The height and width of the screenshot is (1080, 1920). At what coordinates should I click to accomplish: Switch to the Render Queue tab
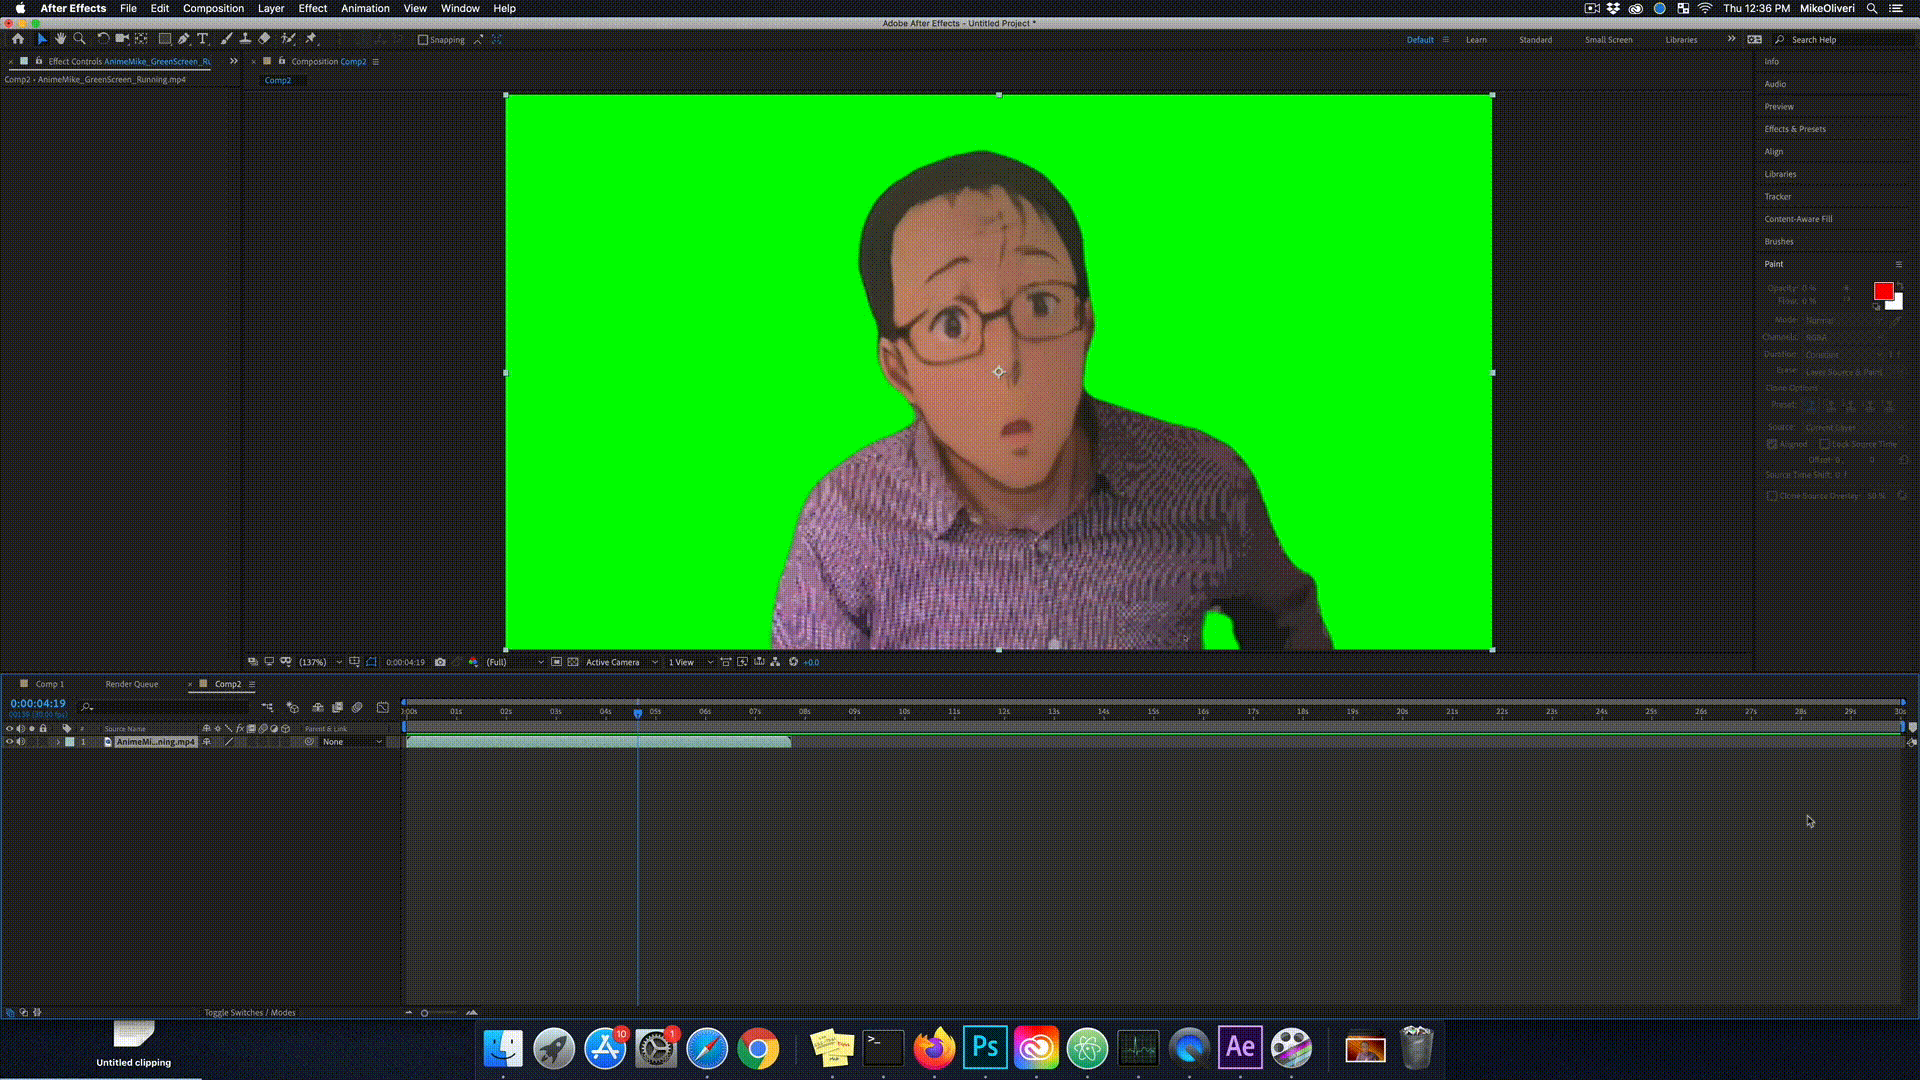[x=131, y=684]
